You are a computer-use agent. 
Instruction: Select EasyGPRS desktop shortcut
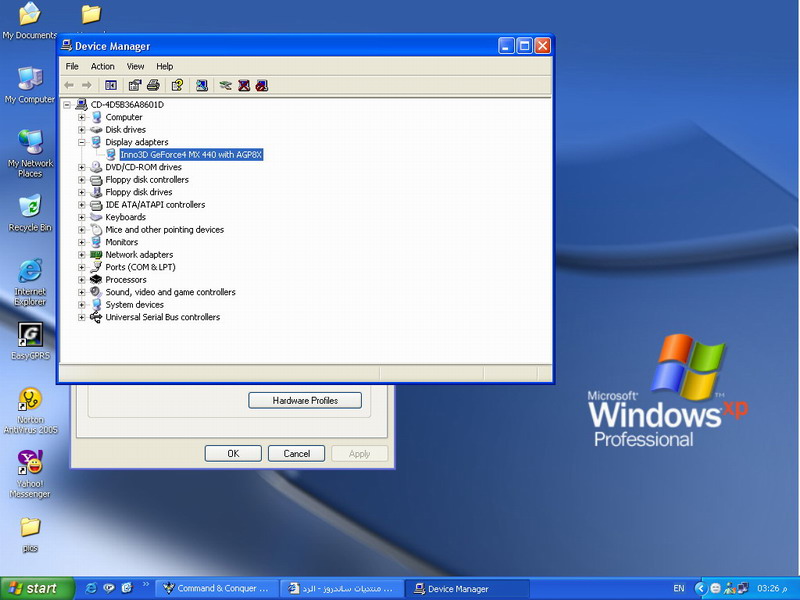[x=31, y=341]
